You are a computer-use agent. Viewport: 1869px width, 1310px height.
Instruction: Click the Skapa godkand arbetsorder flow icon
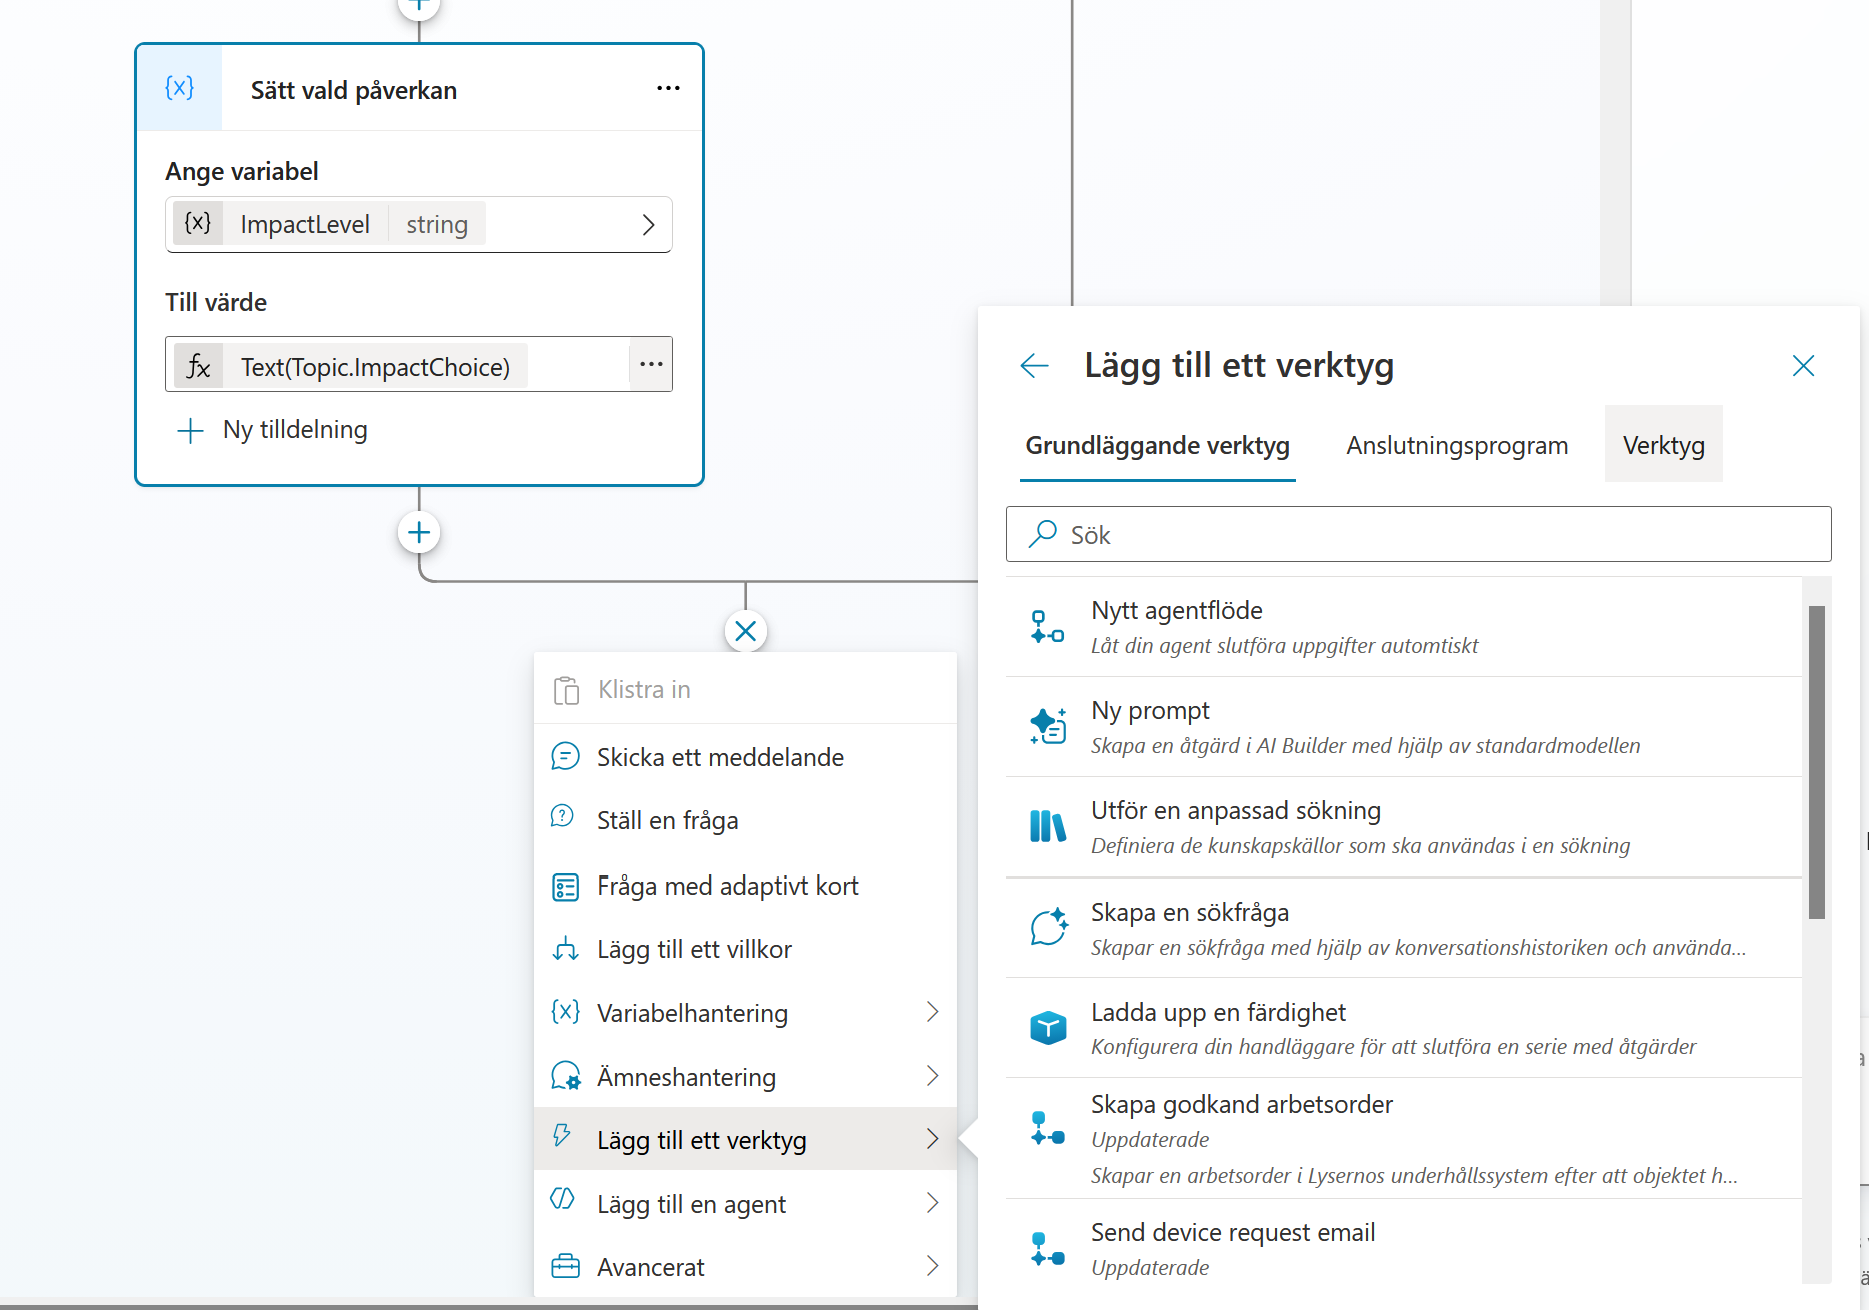[x=1048, y=1129]
